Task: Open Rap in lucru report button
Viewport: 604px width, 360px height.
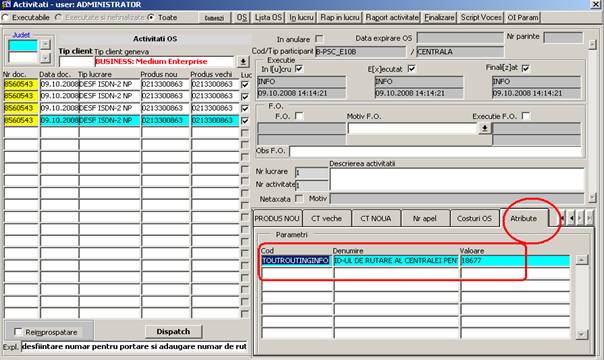Action: 340,18
